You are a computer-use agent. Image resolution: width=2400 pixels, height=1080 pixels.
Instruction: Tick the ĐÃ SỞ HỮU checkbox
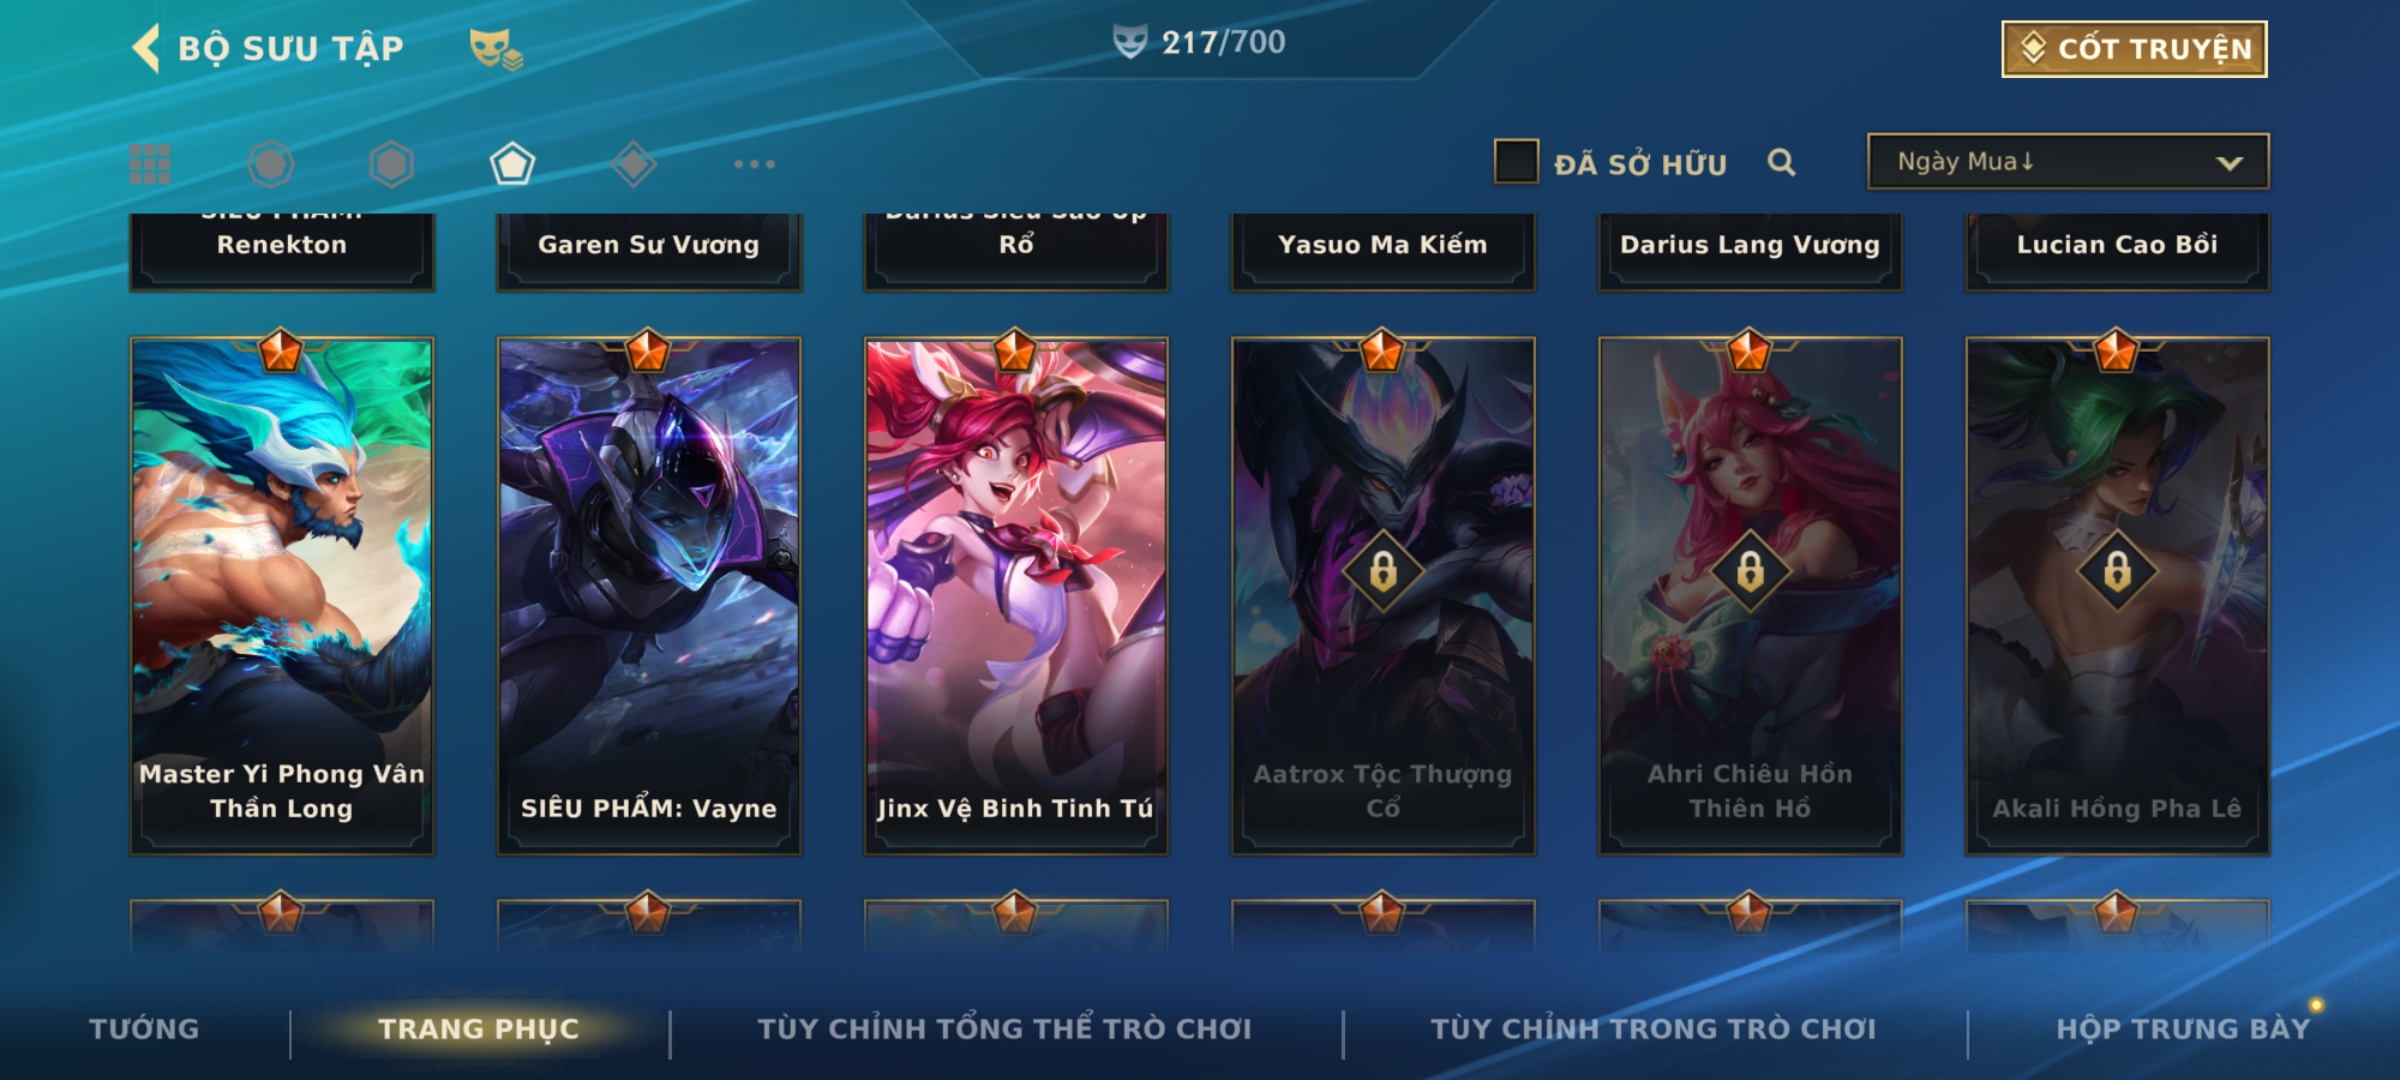pyautogui.click(x=1516, y=162)
